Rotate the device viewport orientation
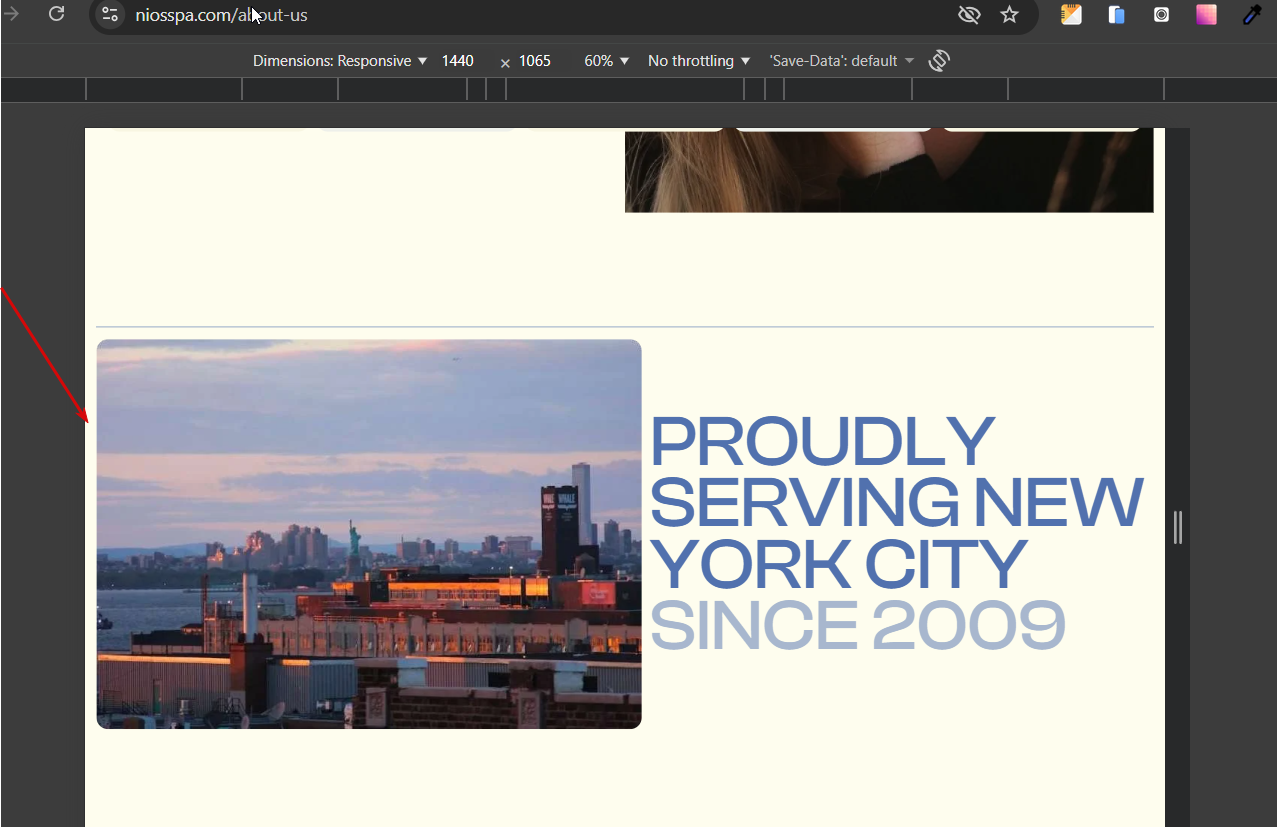Viewport: 1277px width, 827px height. [x=938, y=61]
